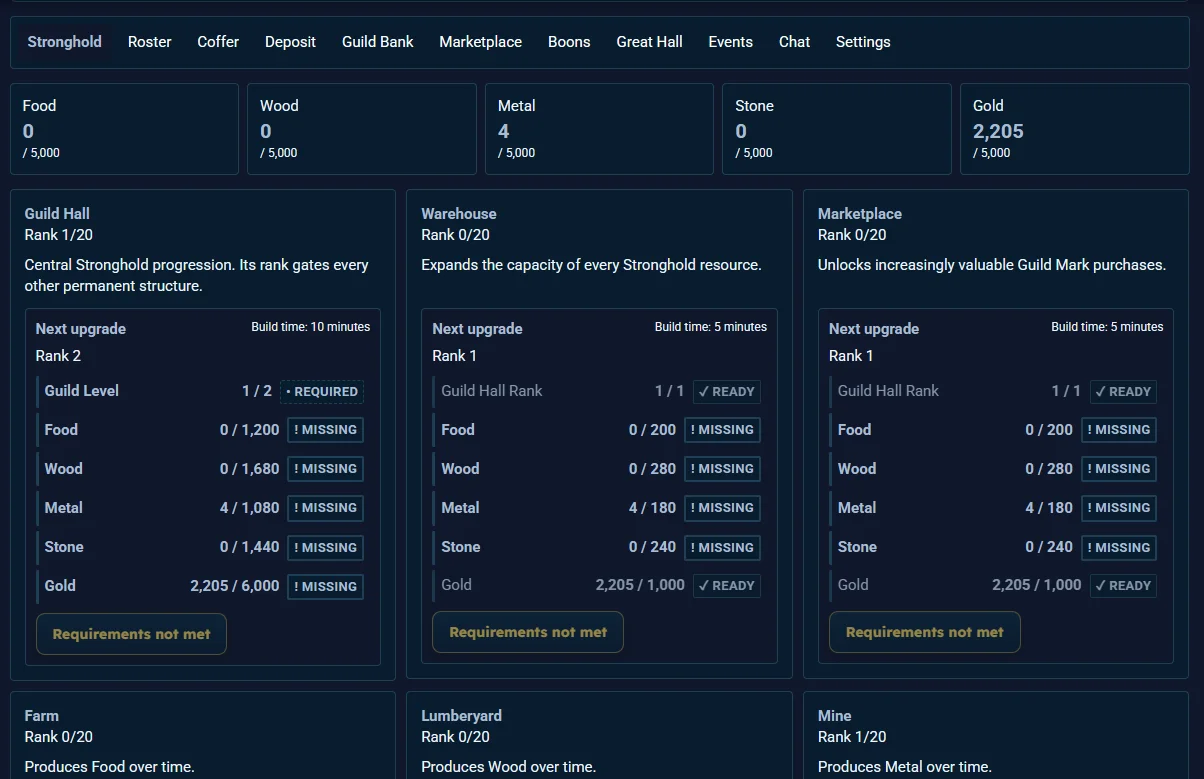The height and width of the screenshot is (779, 1204).
Task: Open the Boons tab
Action: [x=569, y=42]
